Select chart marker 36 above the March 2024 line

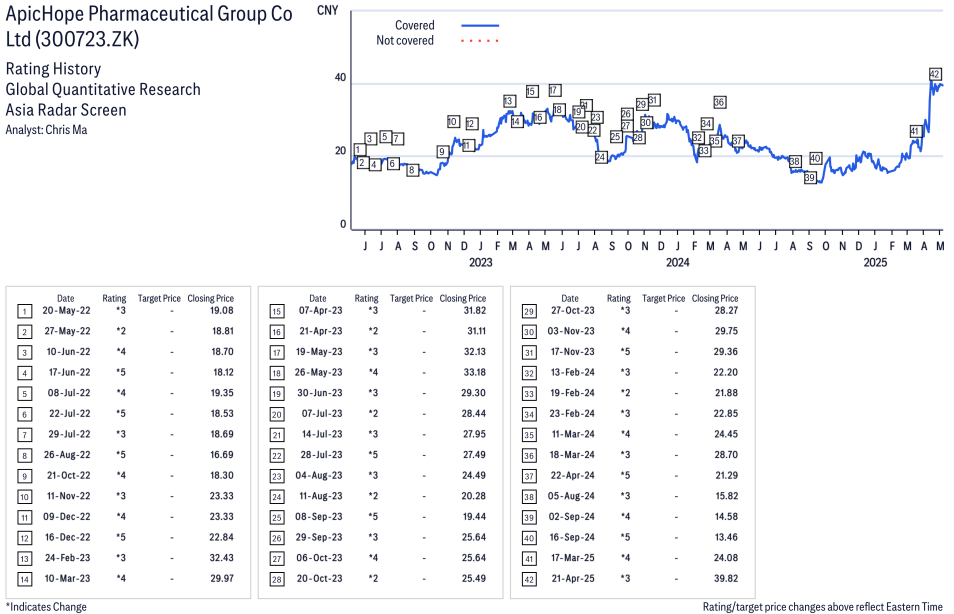[719, 102]
